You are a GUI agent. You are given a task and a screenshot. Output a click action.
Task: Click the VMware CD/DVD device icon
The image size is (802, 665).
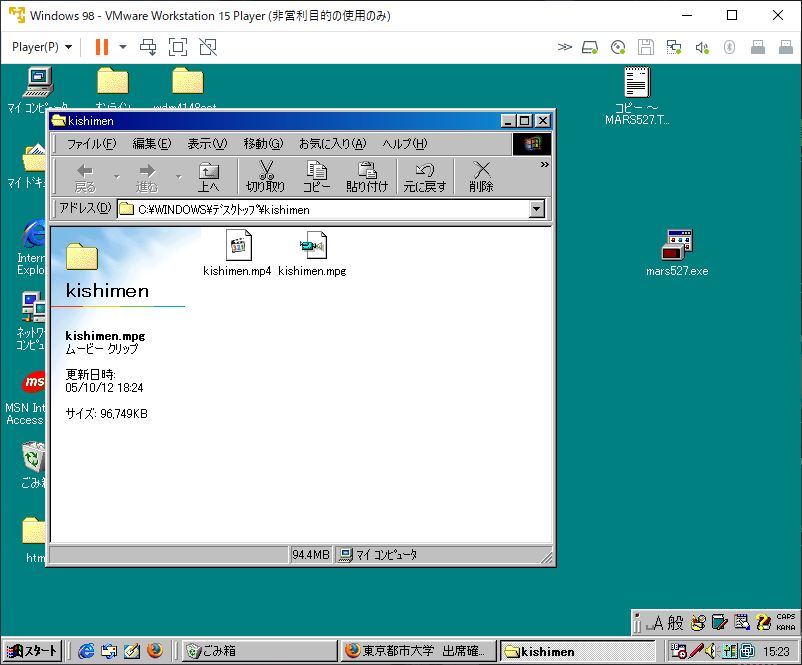coord(618,48)
